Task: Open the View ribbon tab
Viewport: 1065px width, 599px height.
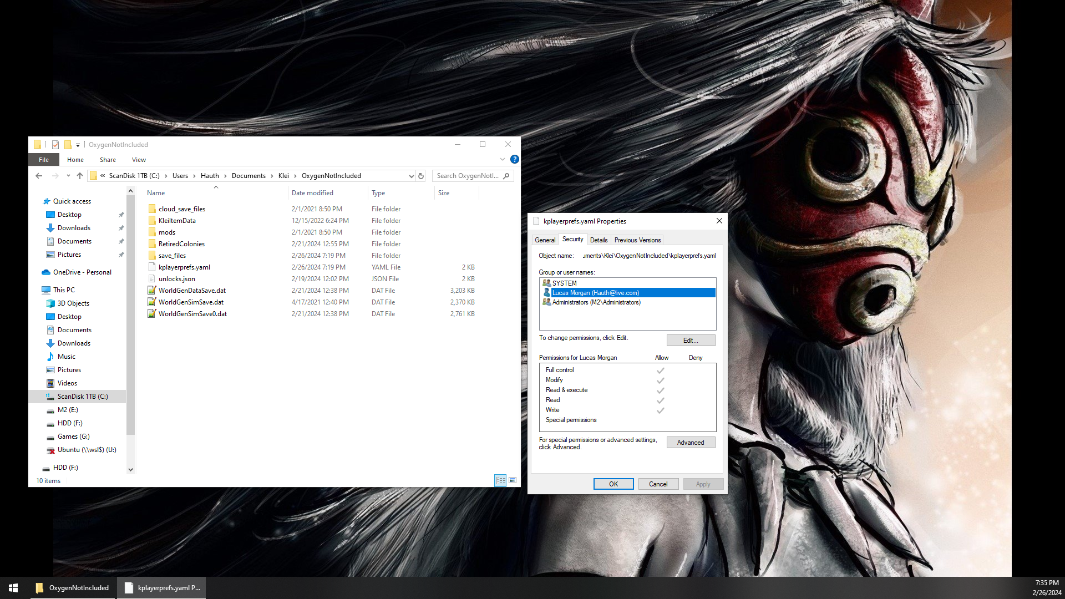Action: (x=139, y=159)
